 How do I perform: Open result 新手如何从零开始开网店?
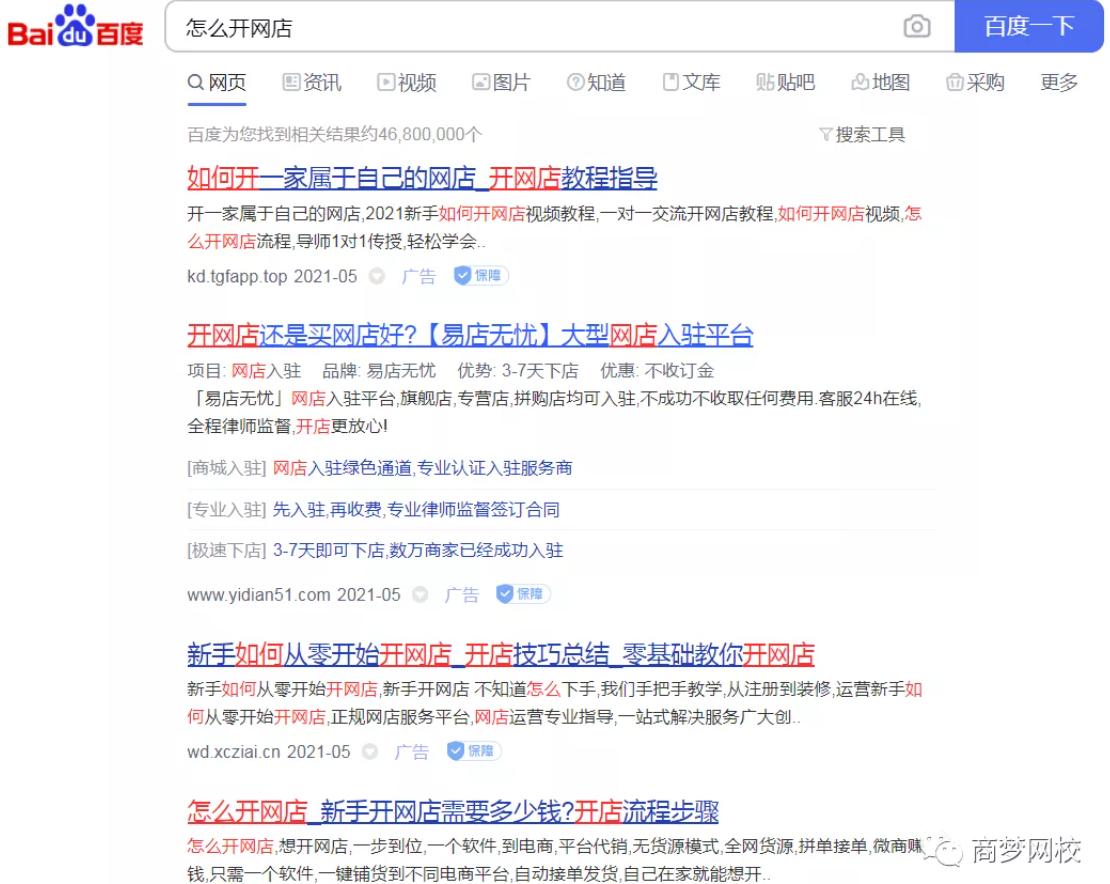coord(500,654)
